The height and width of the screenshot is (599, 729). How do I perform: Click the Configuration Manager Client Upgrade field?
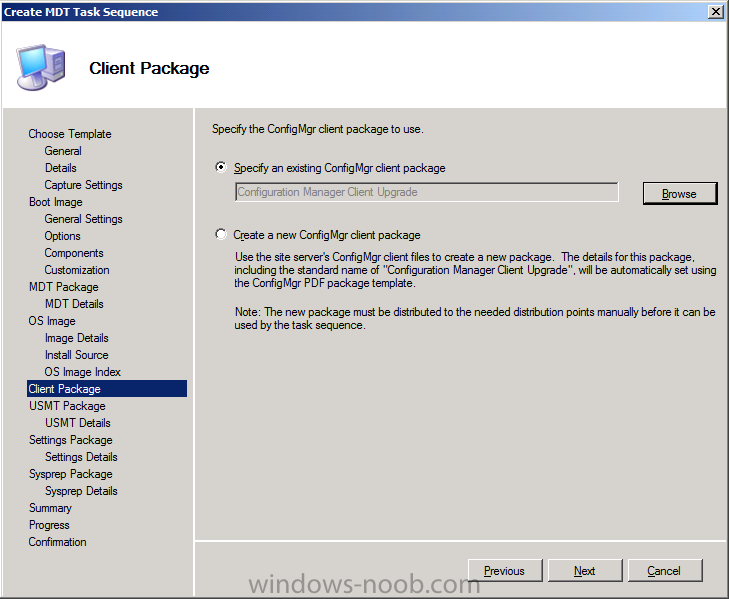[426, 192]
